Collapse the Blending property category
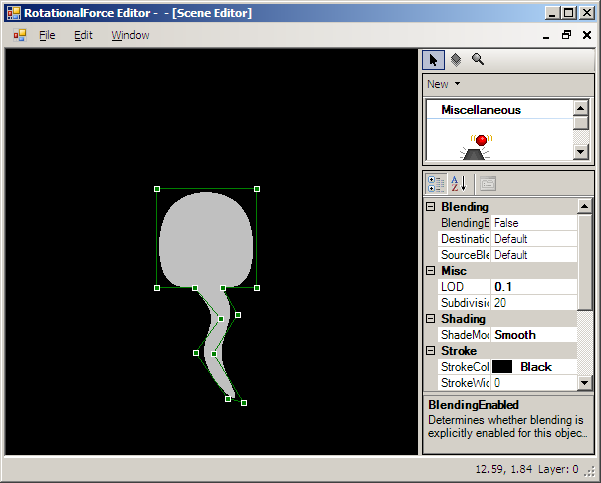The width and height of the screenshot is (601, 483). 431,207
